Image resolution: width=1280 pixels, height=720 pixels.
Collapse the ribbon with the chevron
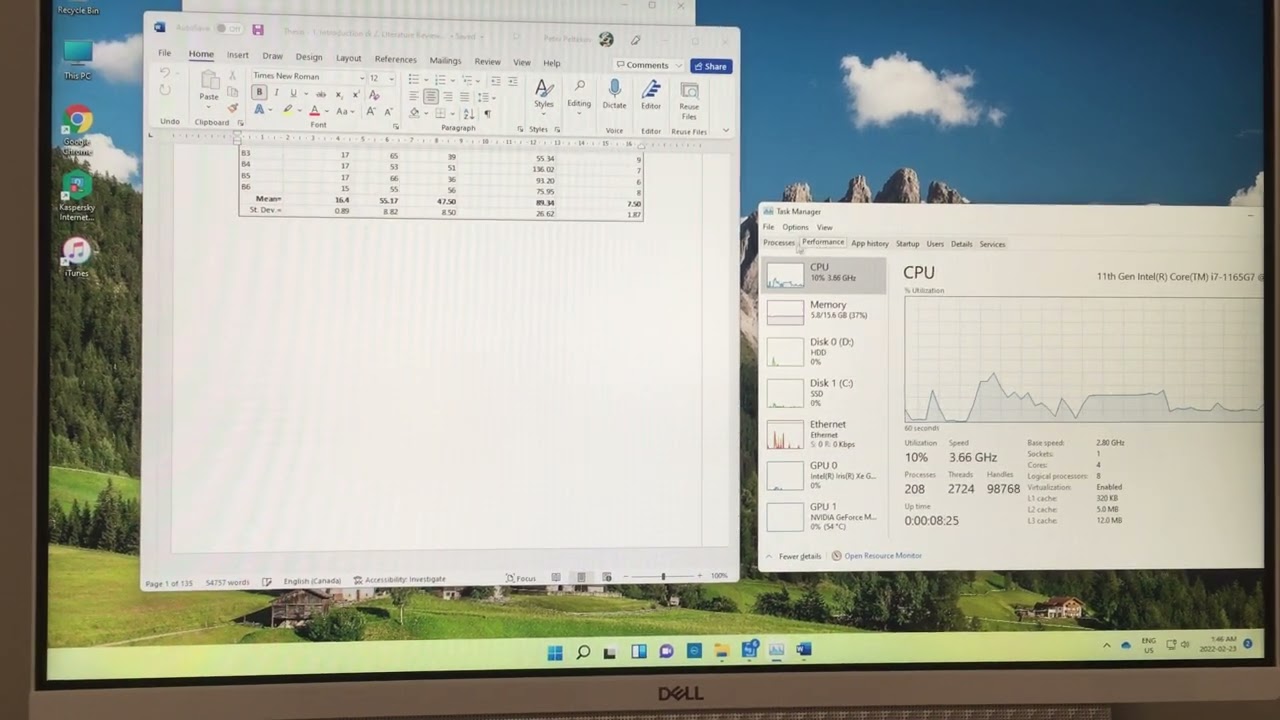(x=725, y=131)
